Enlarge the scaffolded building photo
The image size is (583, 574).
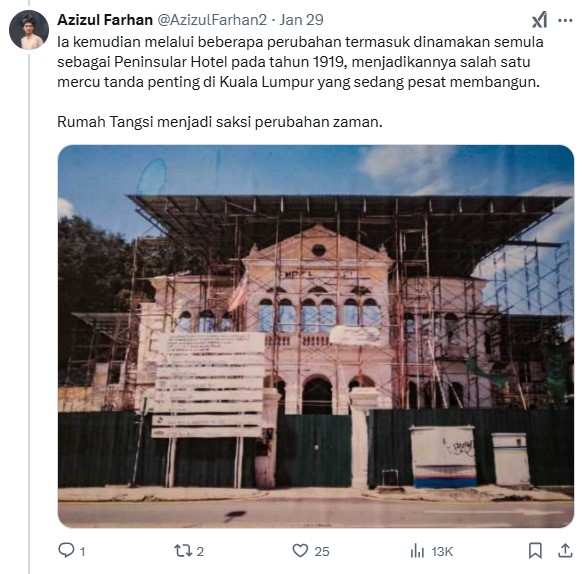[x=316, y=336]
